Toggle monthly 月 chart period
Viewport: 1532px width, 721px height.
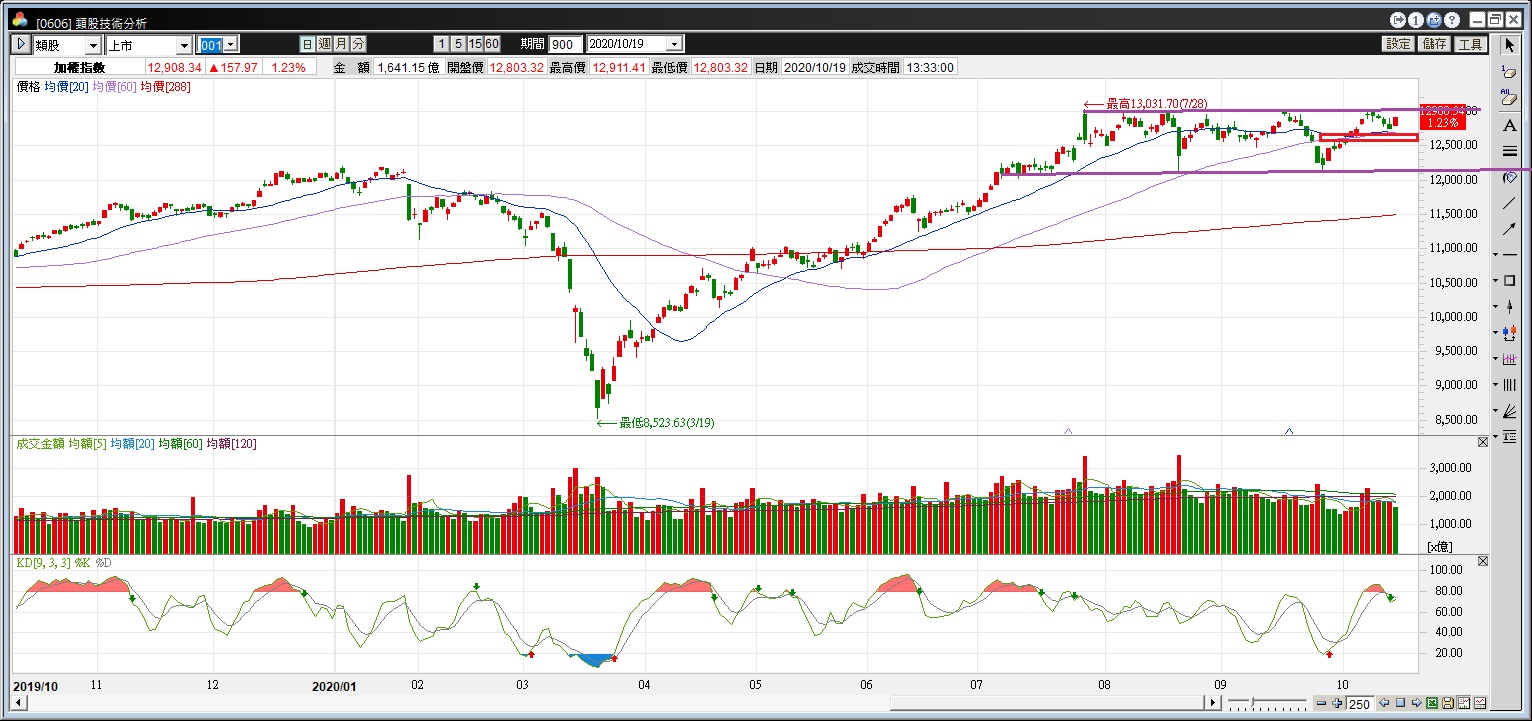[x=341, y=44]
